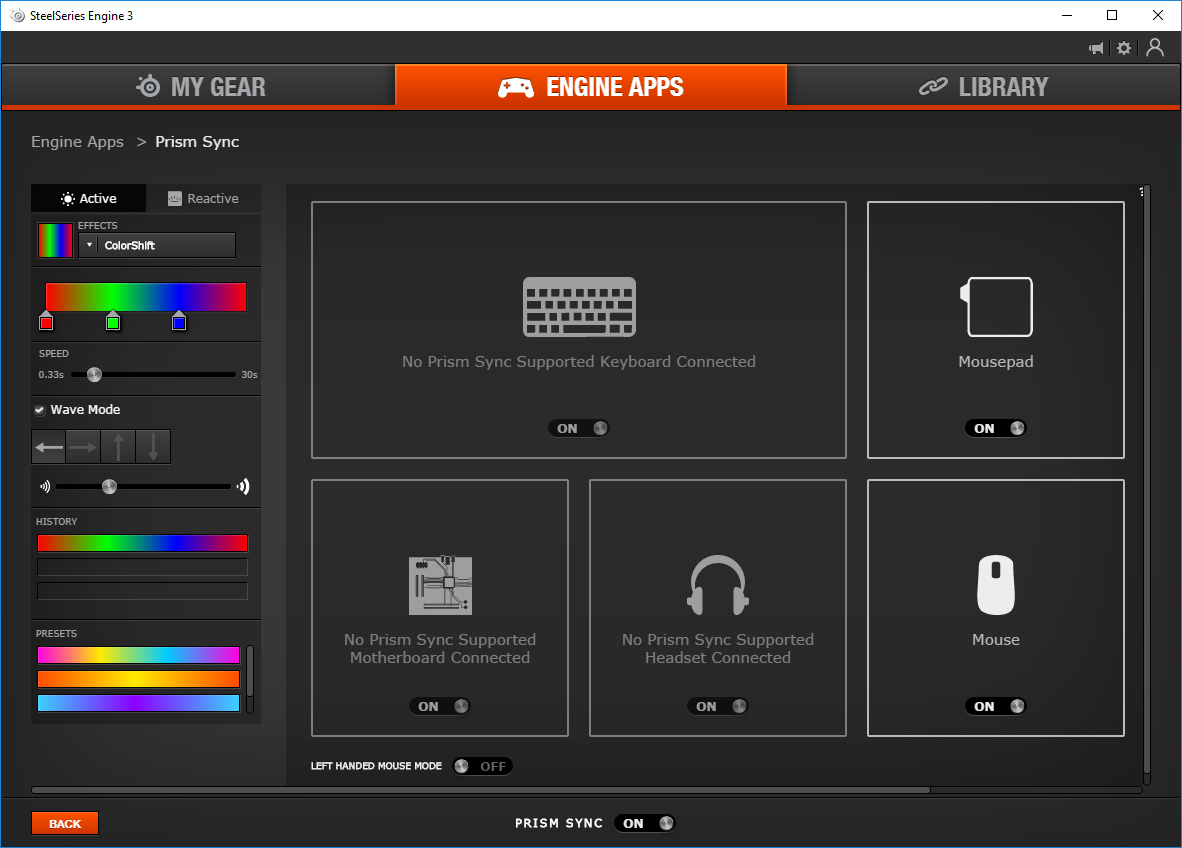This screenshot has height=848, width=1182.
Task: Set wave direction to down arrow
Action: [153, 447]
